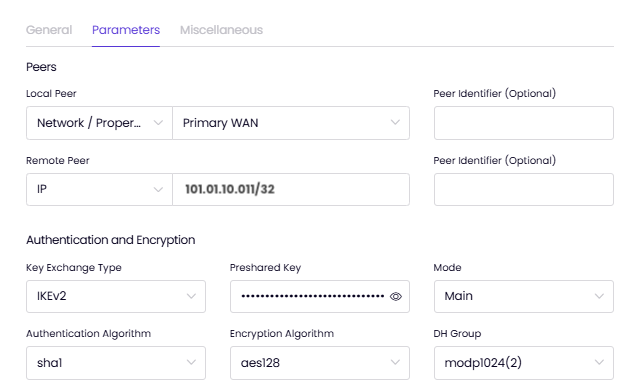Click chevron arrow of Mode Main dropdown
This screenshot has height=392, width=637.
[x=599, y=296]
